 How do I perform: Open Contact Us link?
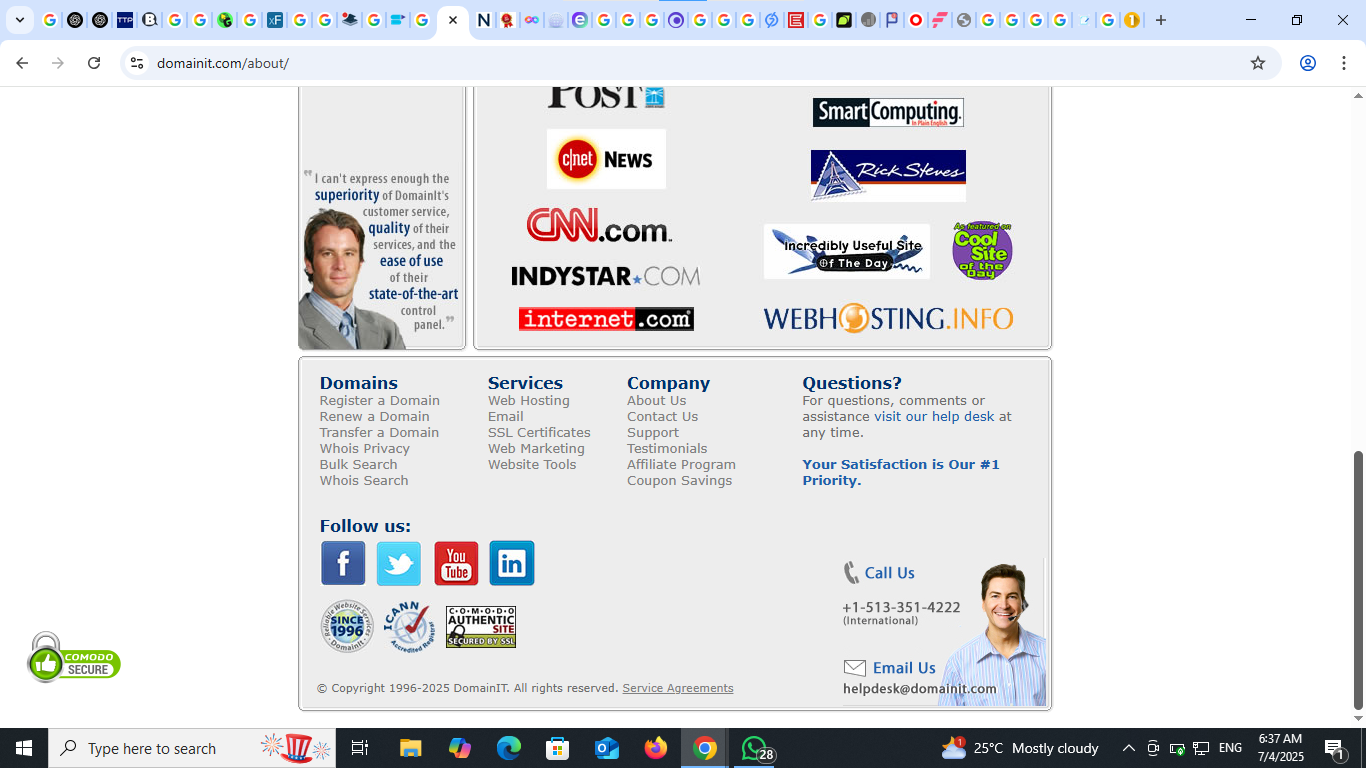click(x=662, y=416)
